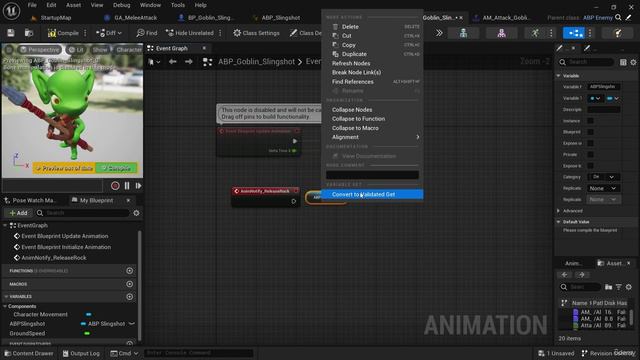Screen dimensions: 640x360
Task: Collapse the Variables section
Action: click(6, 296)
